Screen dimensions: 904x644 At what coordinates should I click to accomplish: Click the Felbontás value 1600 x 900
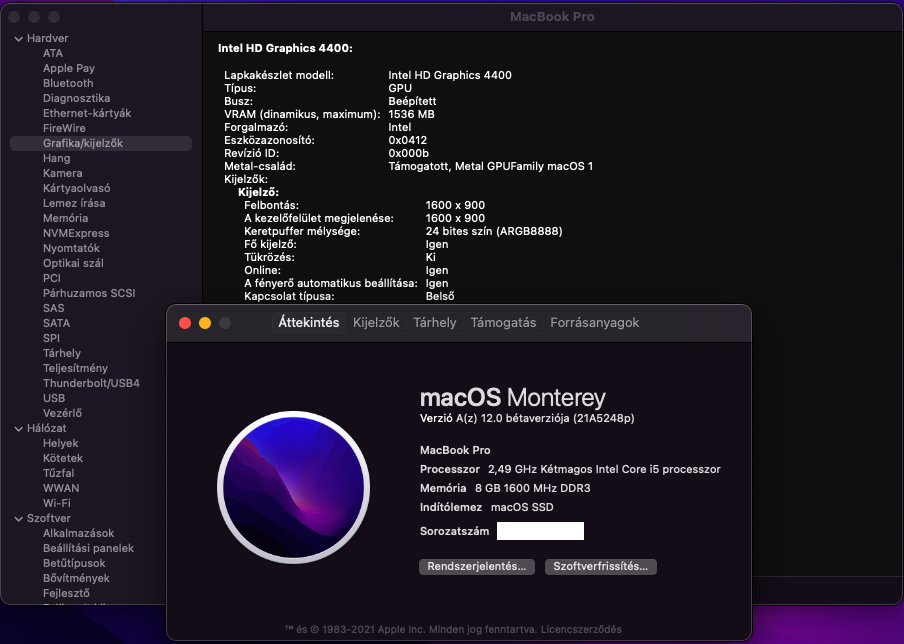(x=455, y=205)
